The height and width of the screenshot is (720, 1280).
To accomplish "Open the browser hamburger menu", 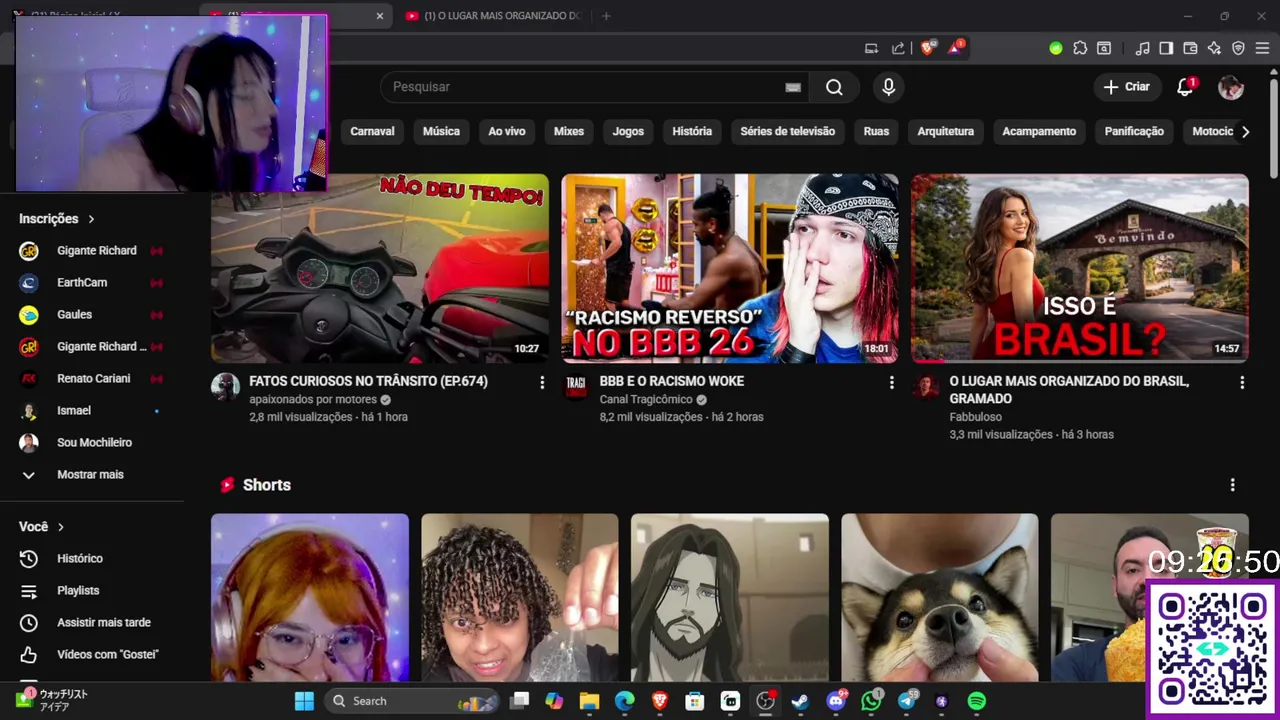I will click(x=1262, y=48).
